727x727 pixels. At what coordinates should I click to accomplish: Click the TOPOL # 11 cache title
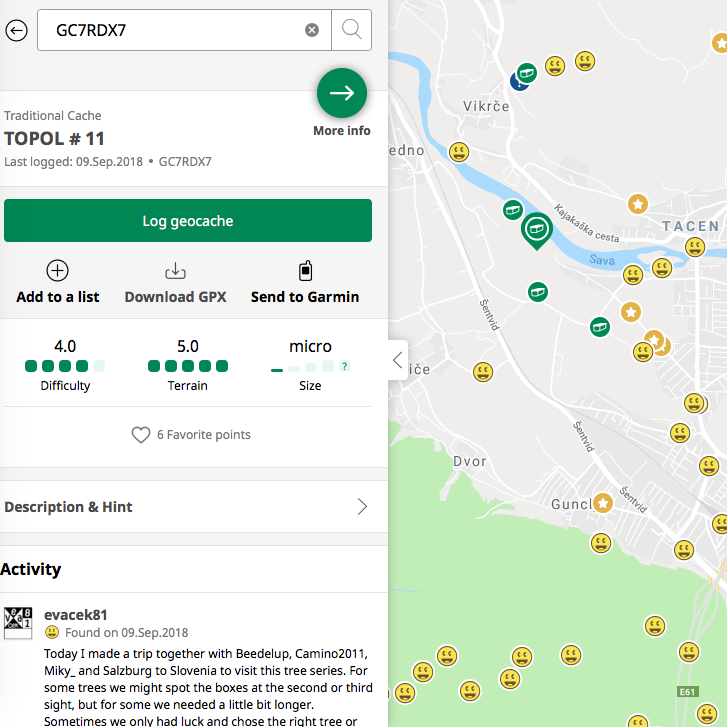(54, 139)
